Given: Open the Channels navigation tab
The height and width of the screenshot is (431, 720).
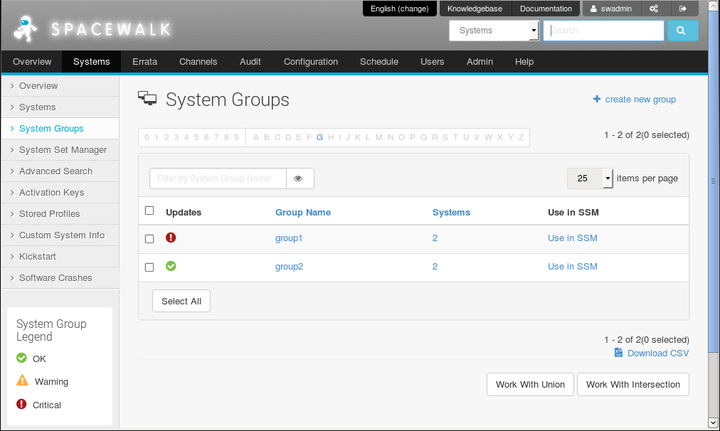Looking at the screenshot, I should [x=198, y=62].
